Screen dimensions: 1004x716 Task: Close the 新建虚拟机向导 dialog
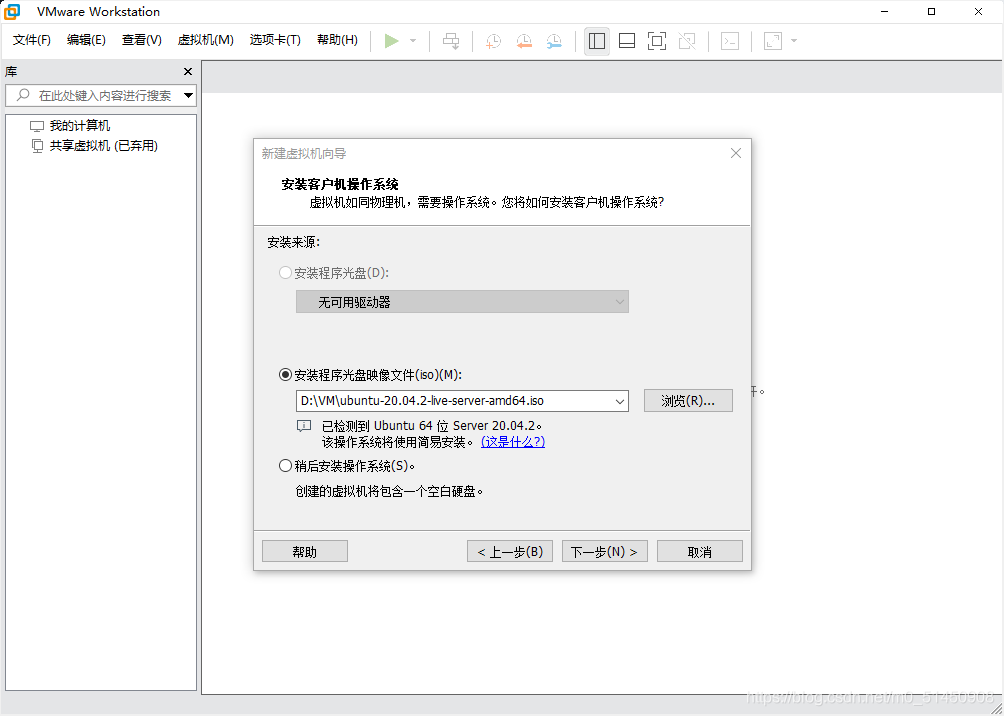click(x=736, y=154)
